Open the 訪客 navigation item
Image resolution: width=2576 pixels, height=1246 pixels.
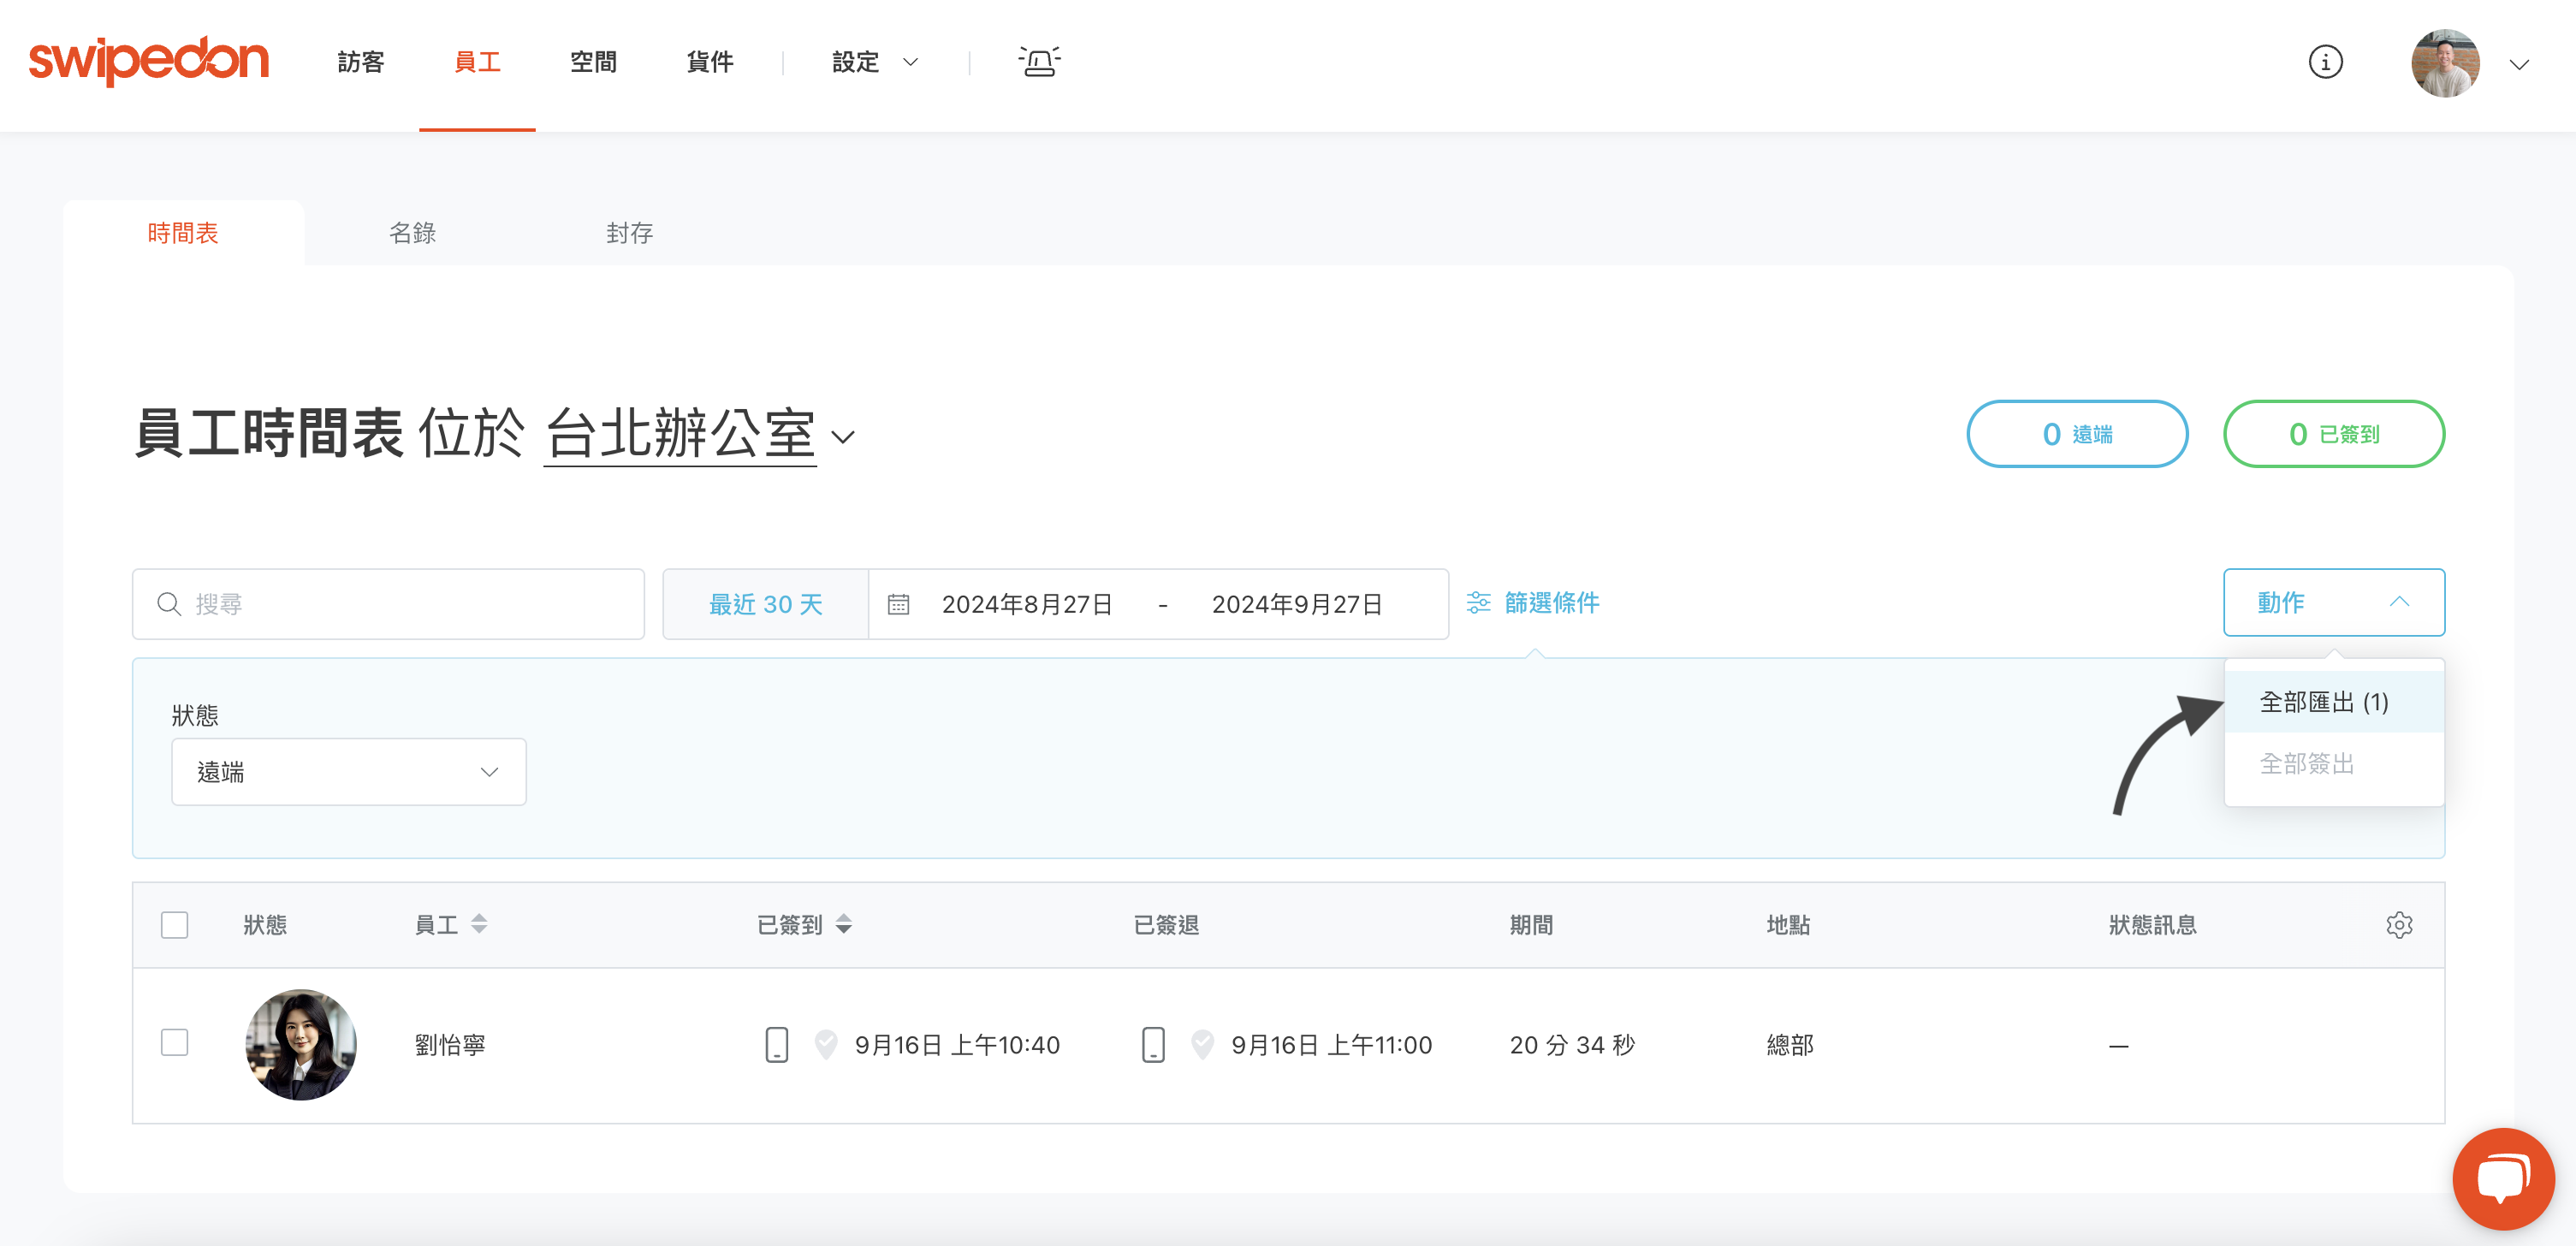pos(361,62)
